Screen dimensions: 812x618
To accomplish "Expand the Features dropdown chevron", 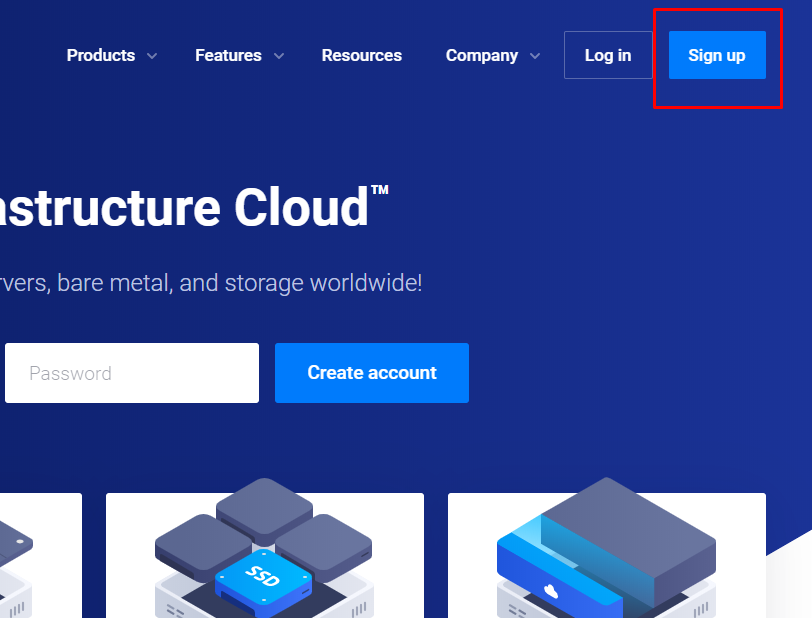I will click(x=279, y=56).
